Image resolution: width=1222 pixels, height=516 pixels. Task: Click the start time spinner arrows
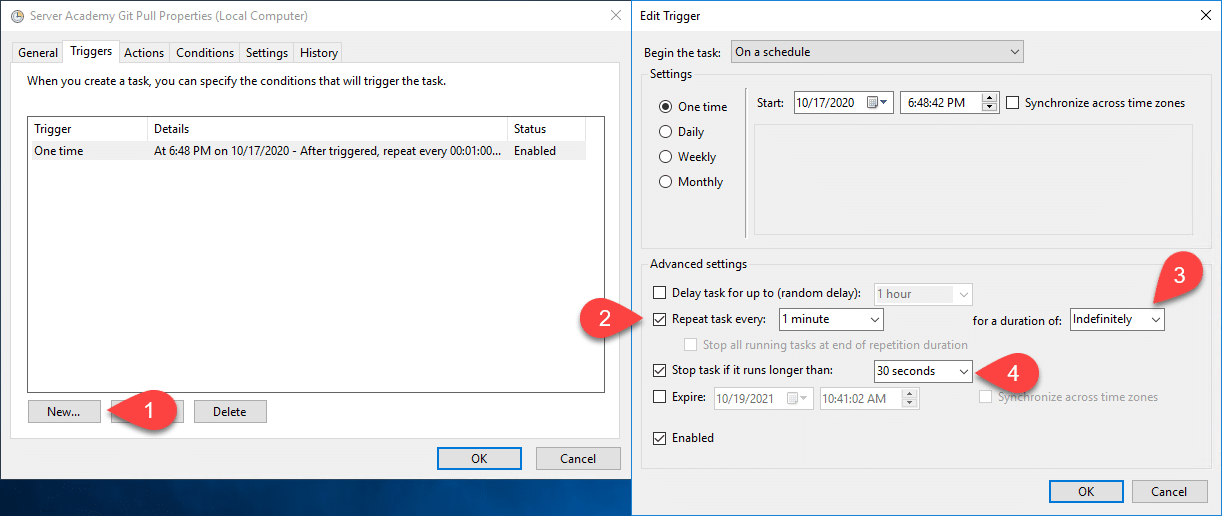[x=990, y=102]
